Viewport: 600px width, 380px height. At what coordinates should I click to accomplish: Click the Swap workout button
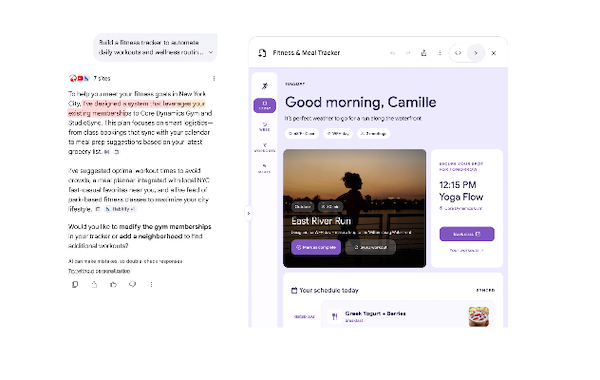click(370, 248)
